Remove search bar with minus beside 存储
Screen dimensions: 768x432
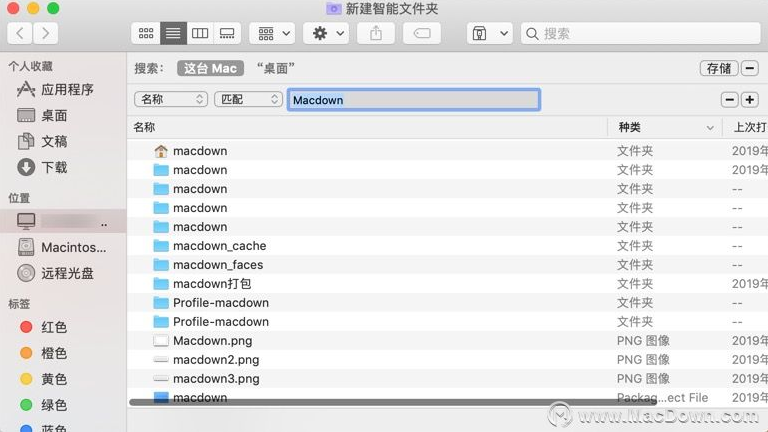point(749,68)
